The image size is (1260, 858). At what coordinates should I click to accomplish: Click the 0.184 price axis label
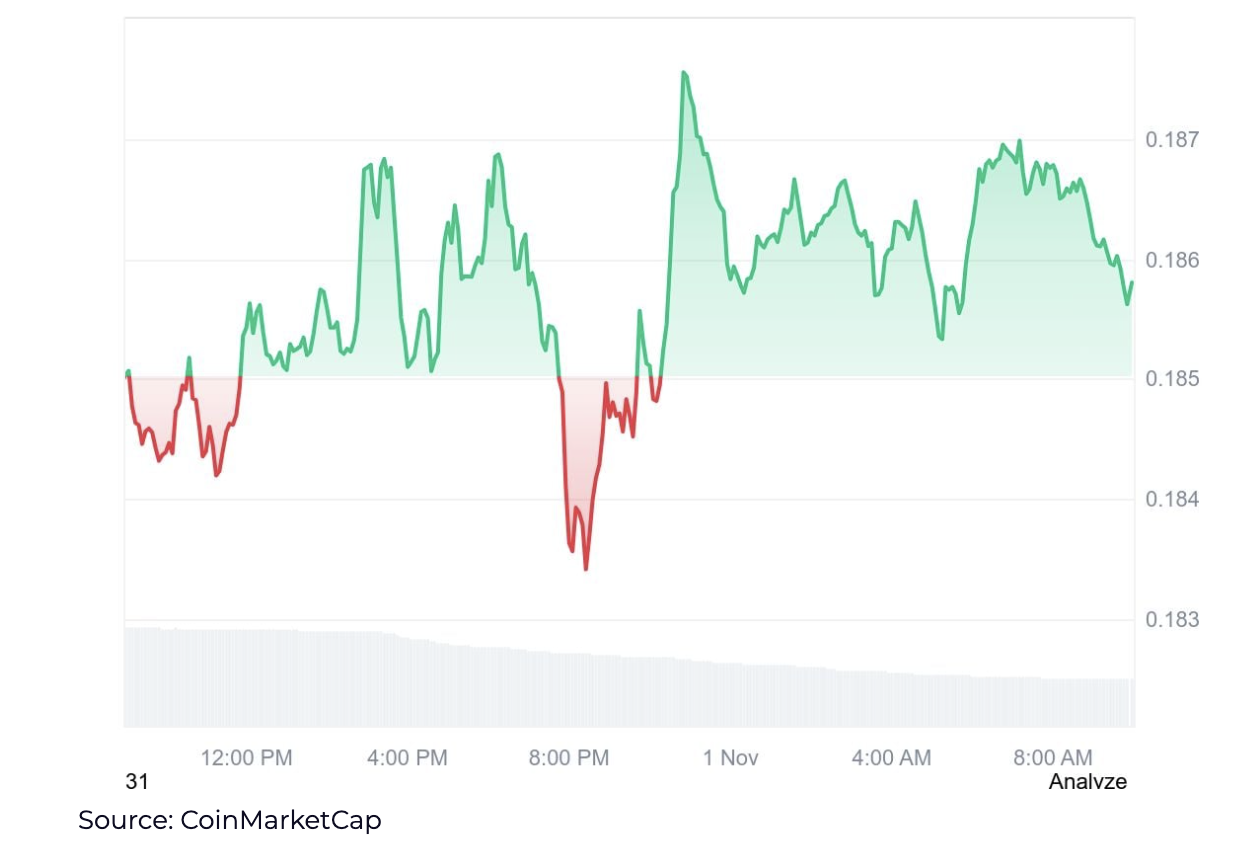click(x=1172, y=499)
